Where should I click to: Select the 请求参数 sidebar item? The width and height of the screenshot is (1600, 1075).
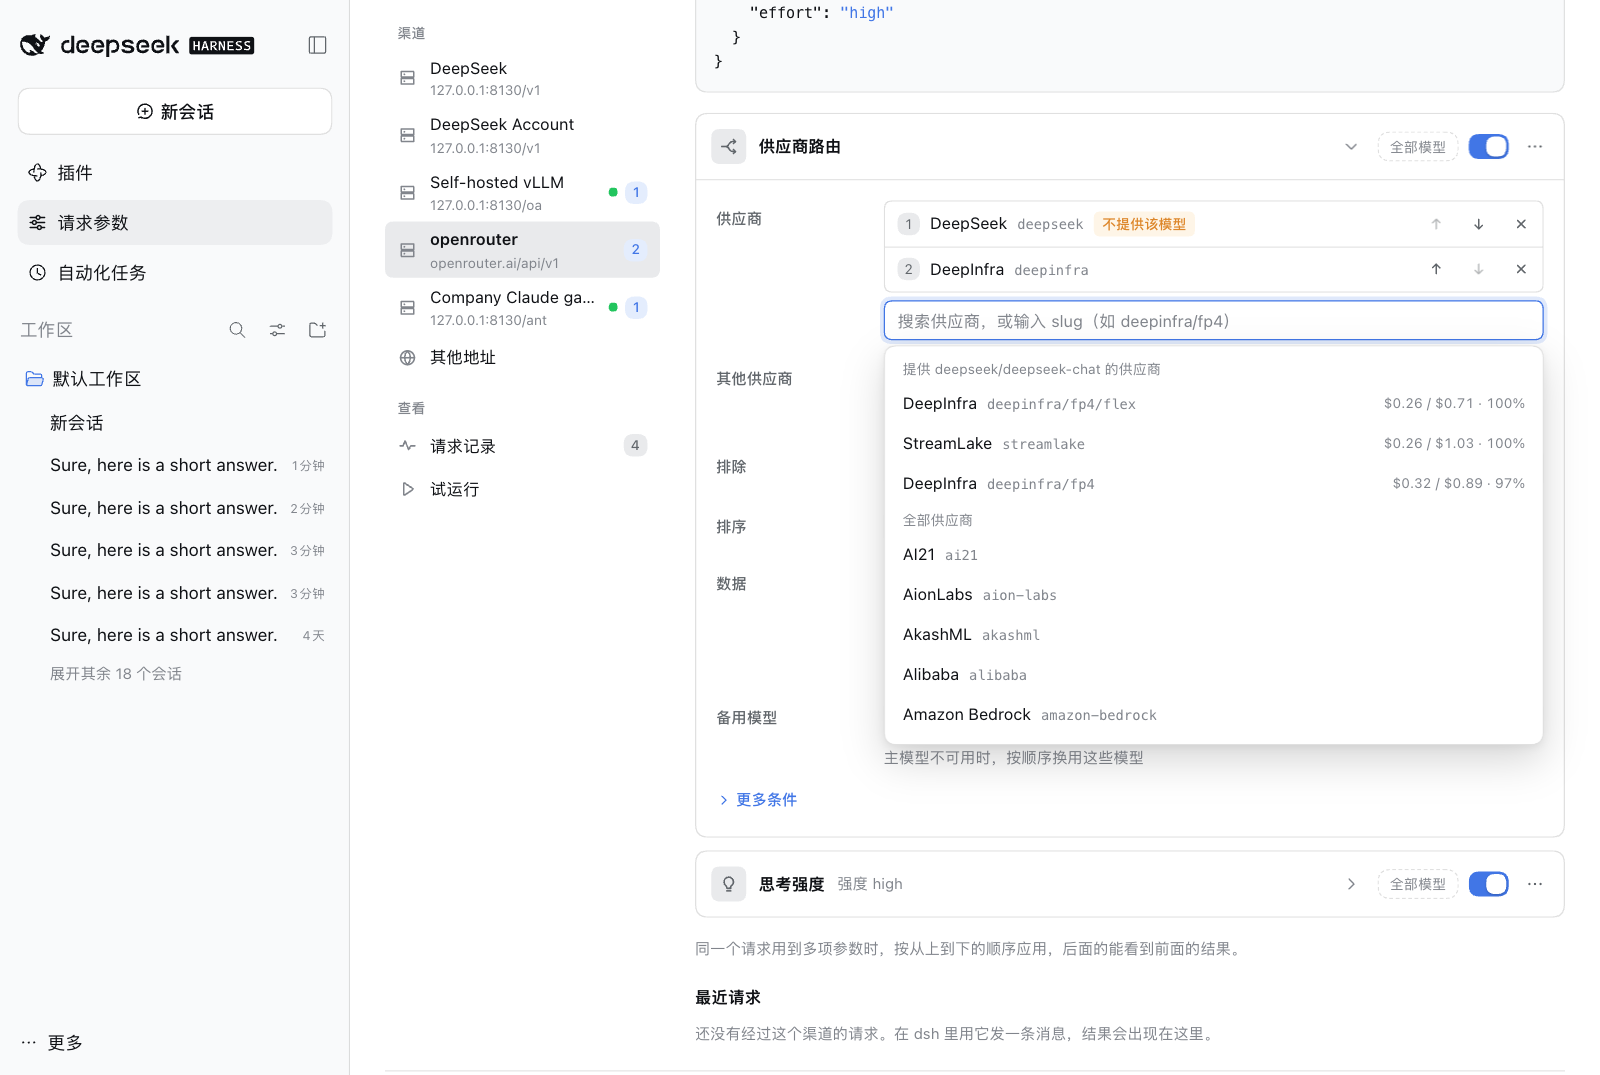pyautogui.click(x=175, y=223)
